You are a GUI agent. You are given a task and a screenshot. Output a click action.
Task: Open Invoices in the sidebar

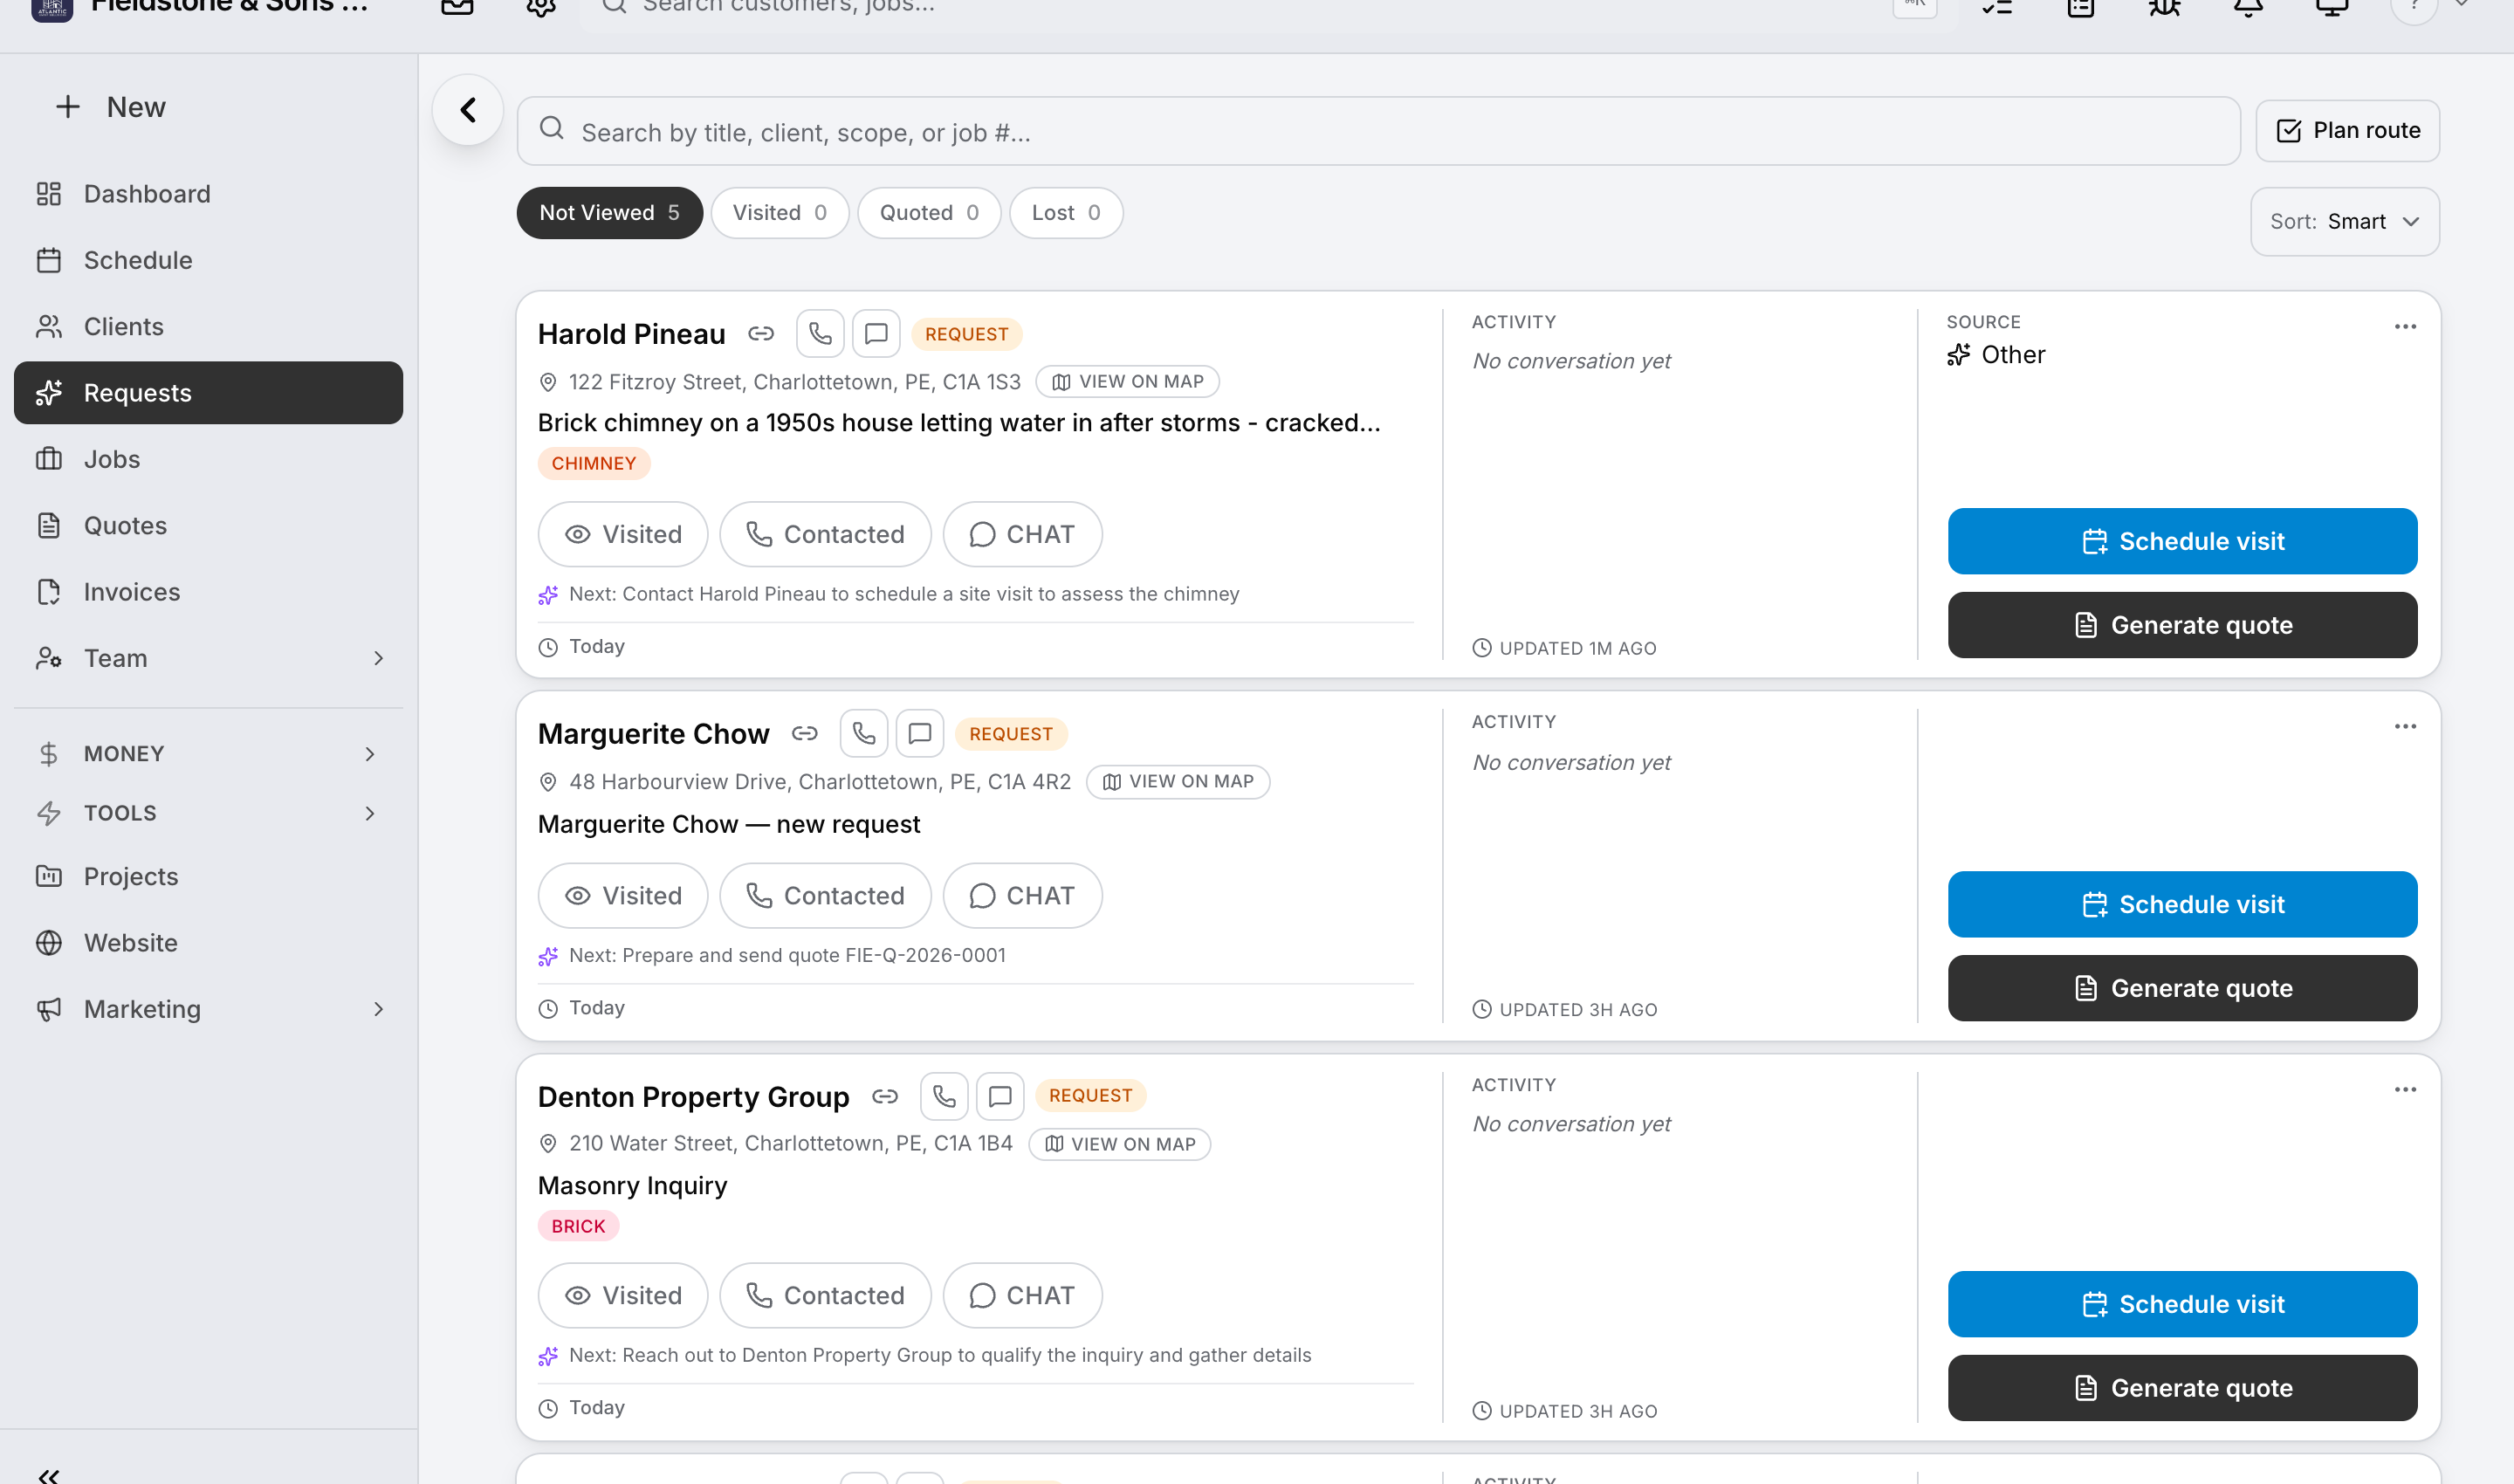tap(208, 592)
